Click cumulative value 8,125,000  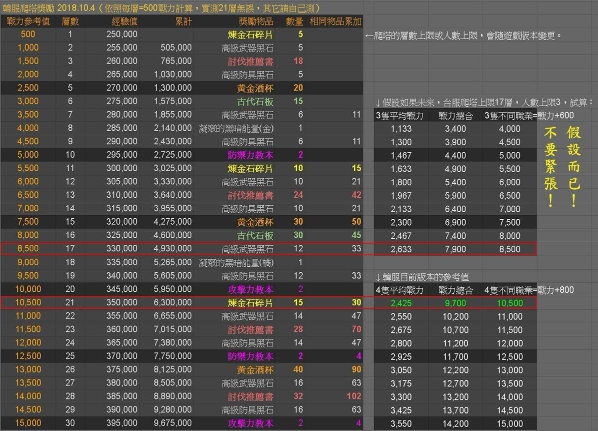pos(173,369)
